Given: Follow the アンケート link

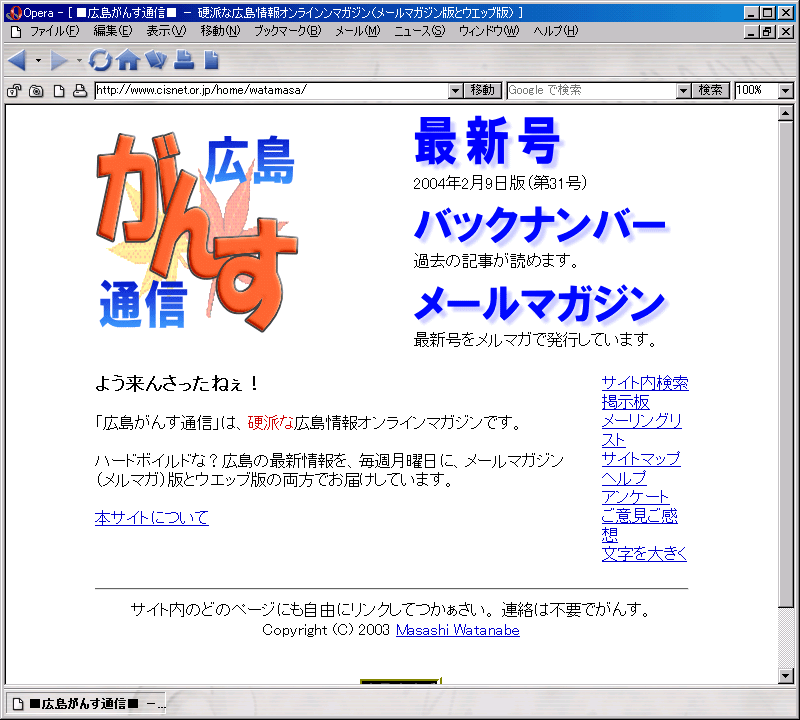Looking at the screenshot, I should [x=635, y=497].
